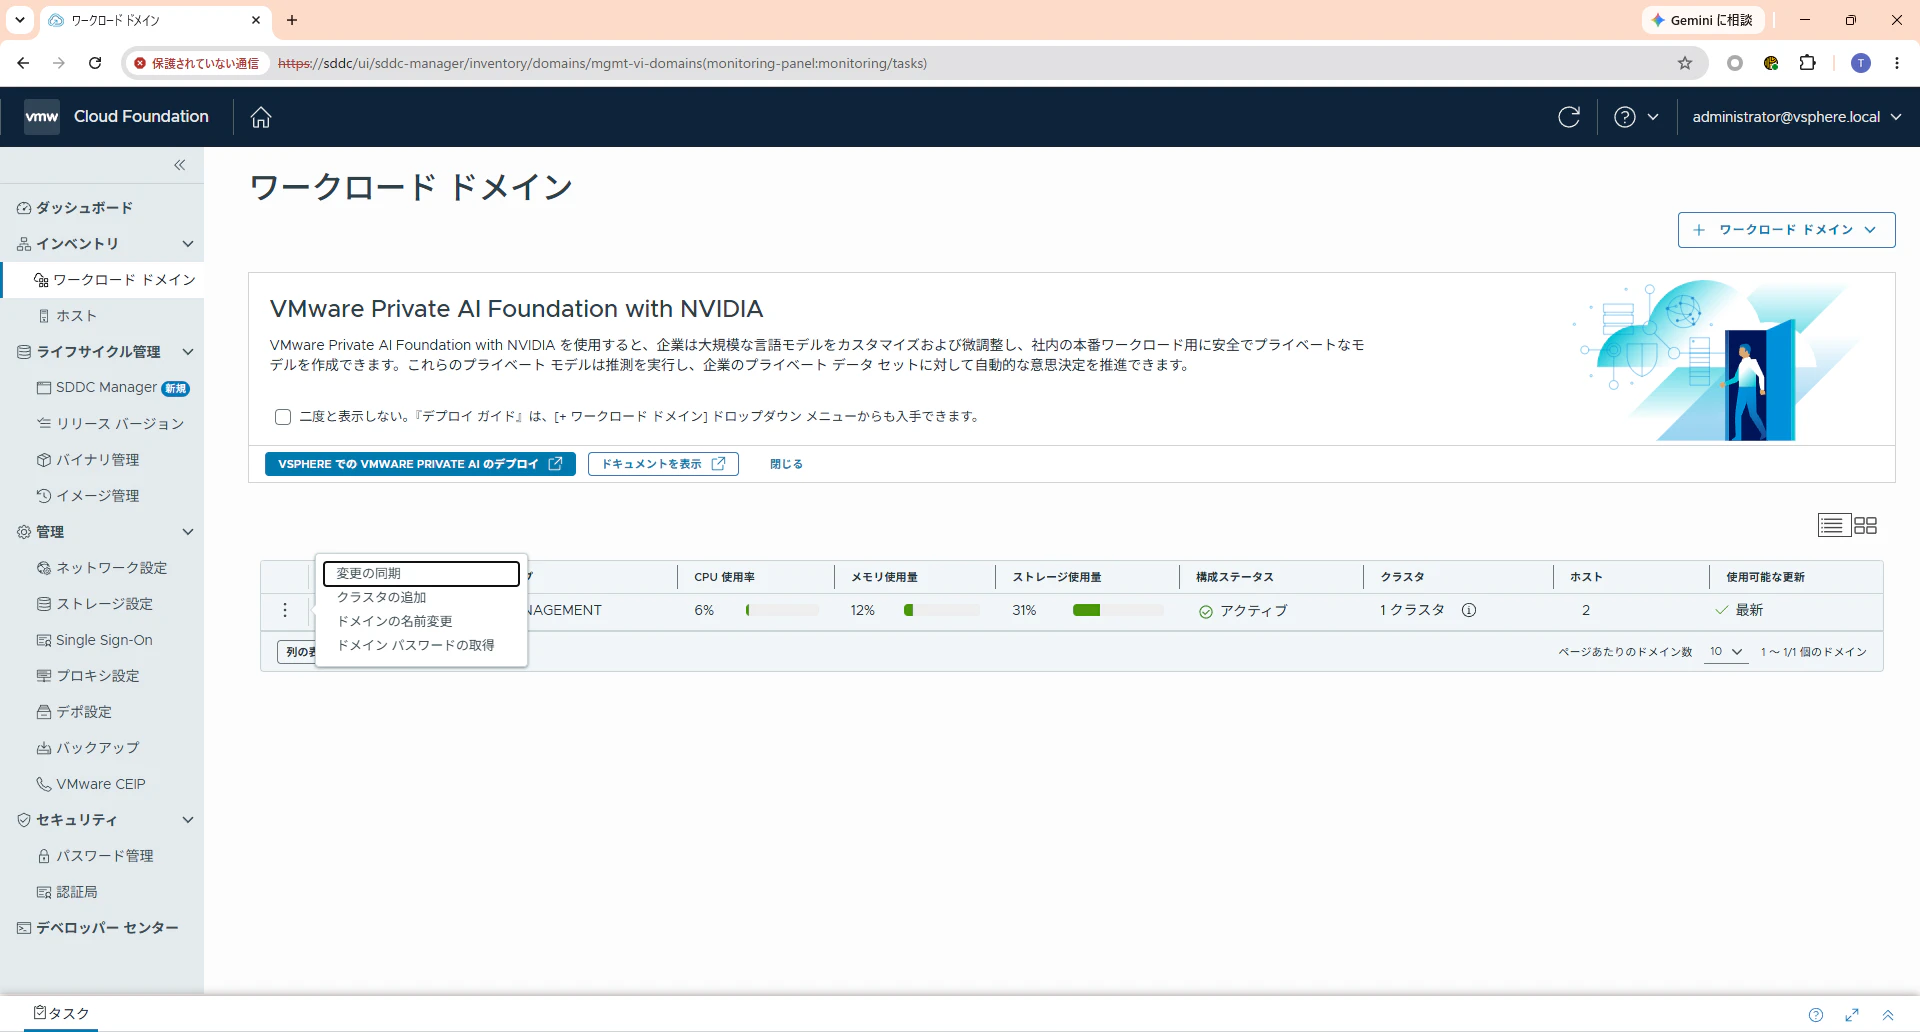Open パスワード管理 page
1920x1032 pixels.
[95, 856]
